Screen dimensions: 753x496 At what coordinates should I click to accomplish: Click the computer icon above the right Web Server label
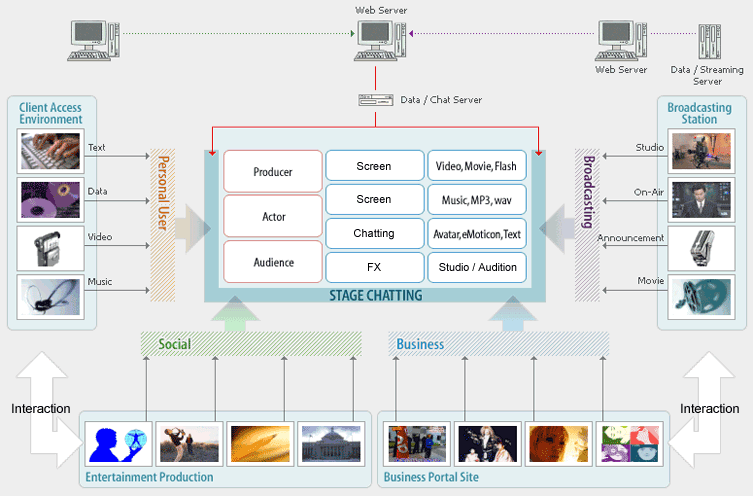coord(621,40)
